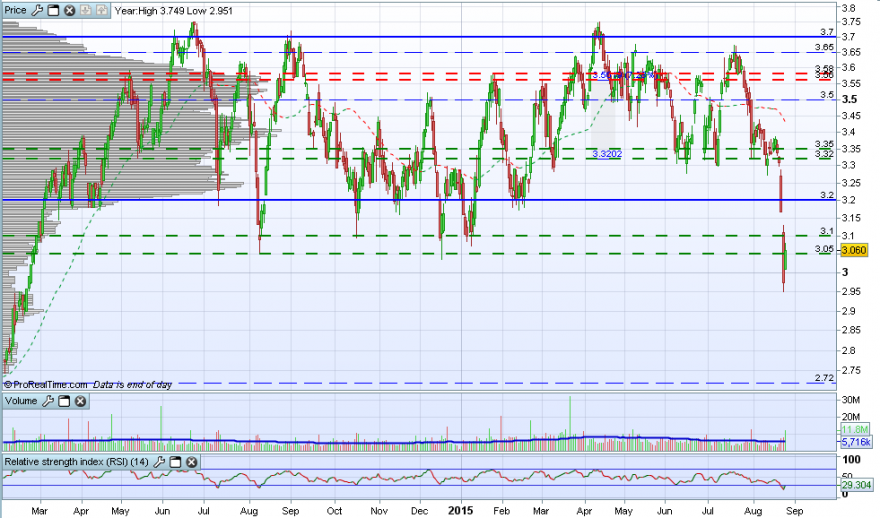Click the 3.8 price scale value
The height and width of the screenshot is (518, 880).
(x=849, y=8)
